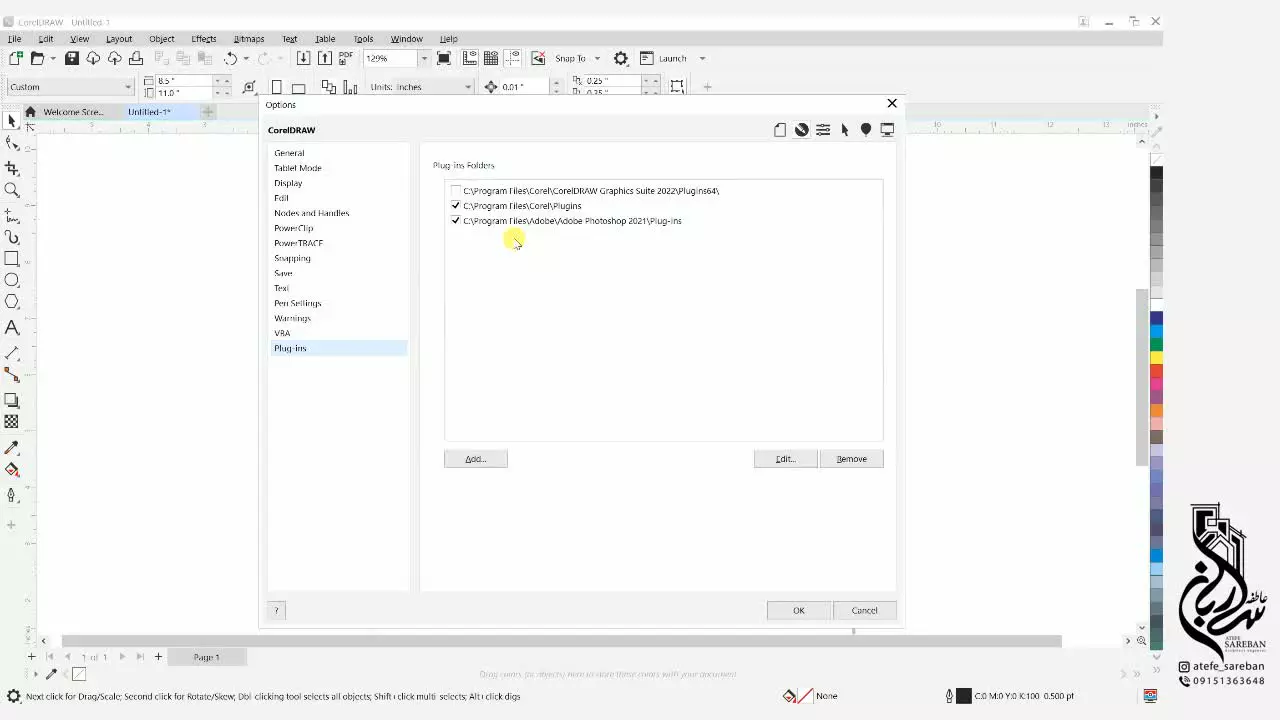Pick the yellow swatch in the color palette
1280x720 pixels.
[x=1156, y=357]
